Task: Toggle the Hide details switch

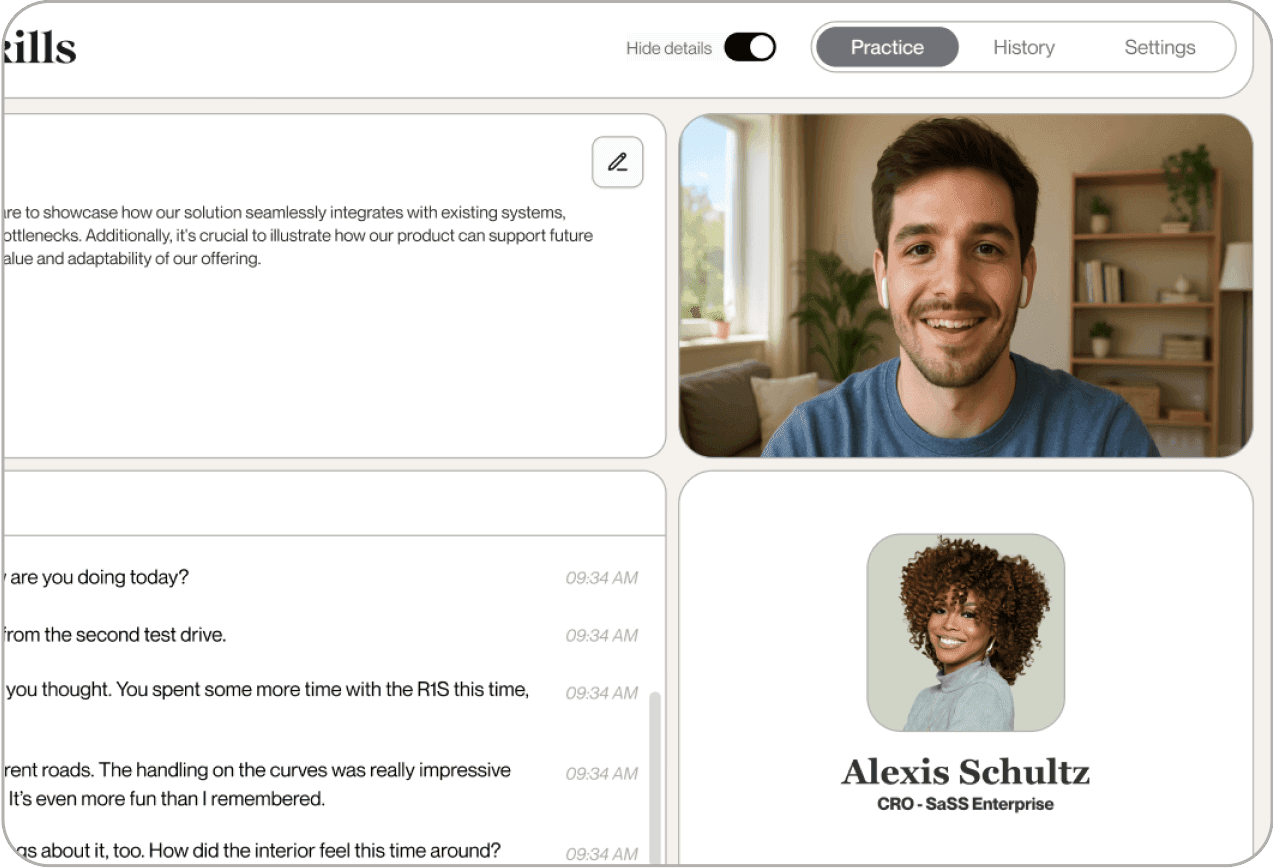Action: (x=749, y=47)
